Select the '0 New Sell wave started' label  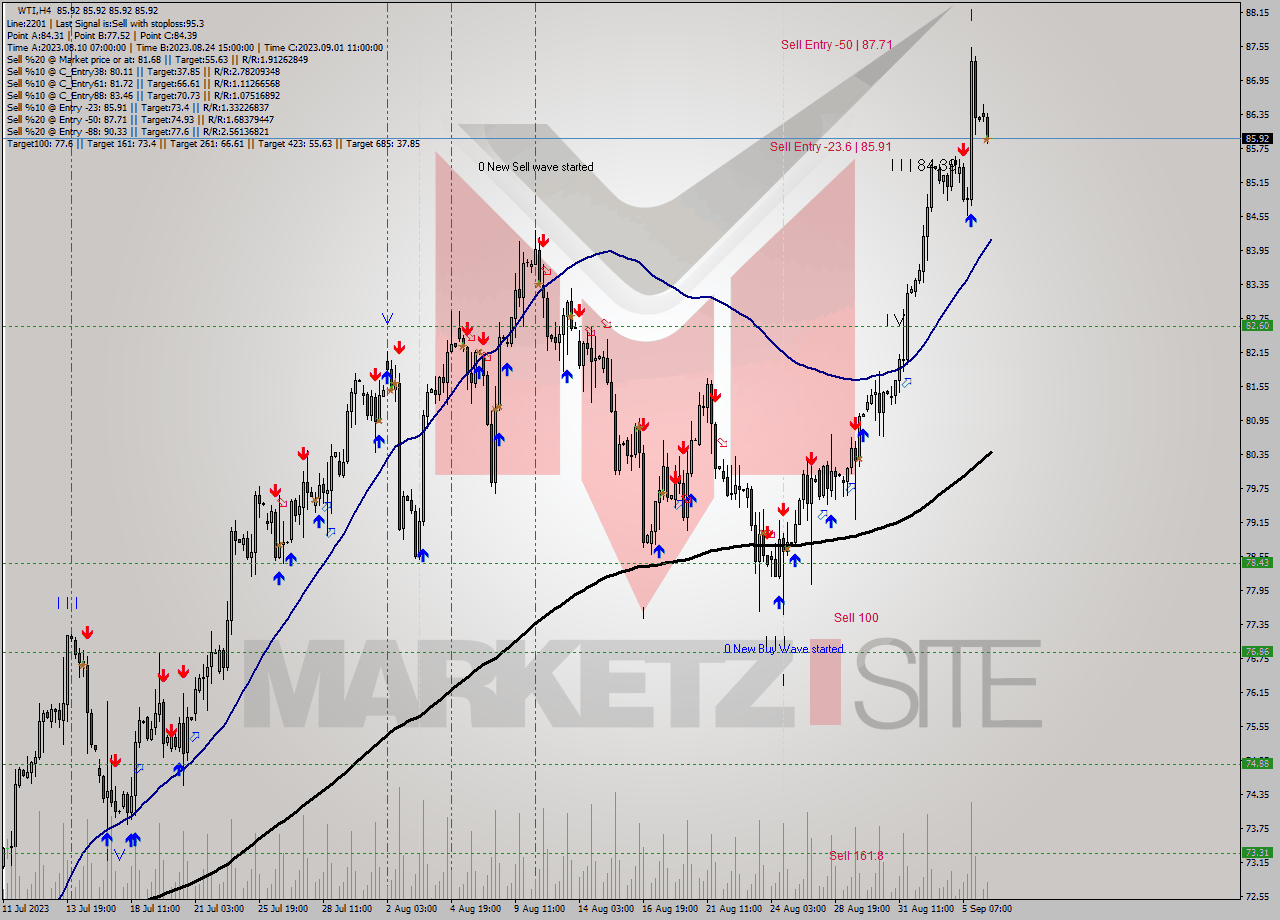coord(535,167)
